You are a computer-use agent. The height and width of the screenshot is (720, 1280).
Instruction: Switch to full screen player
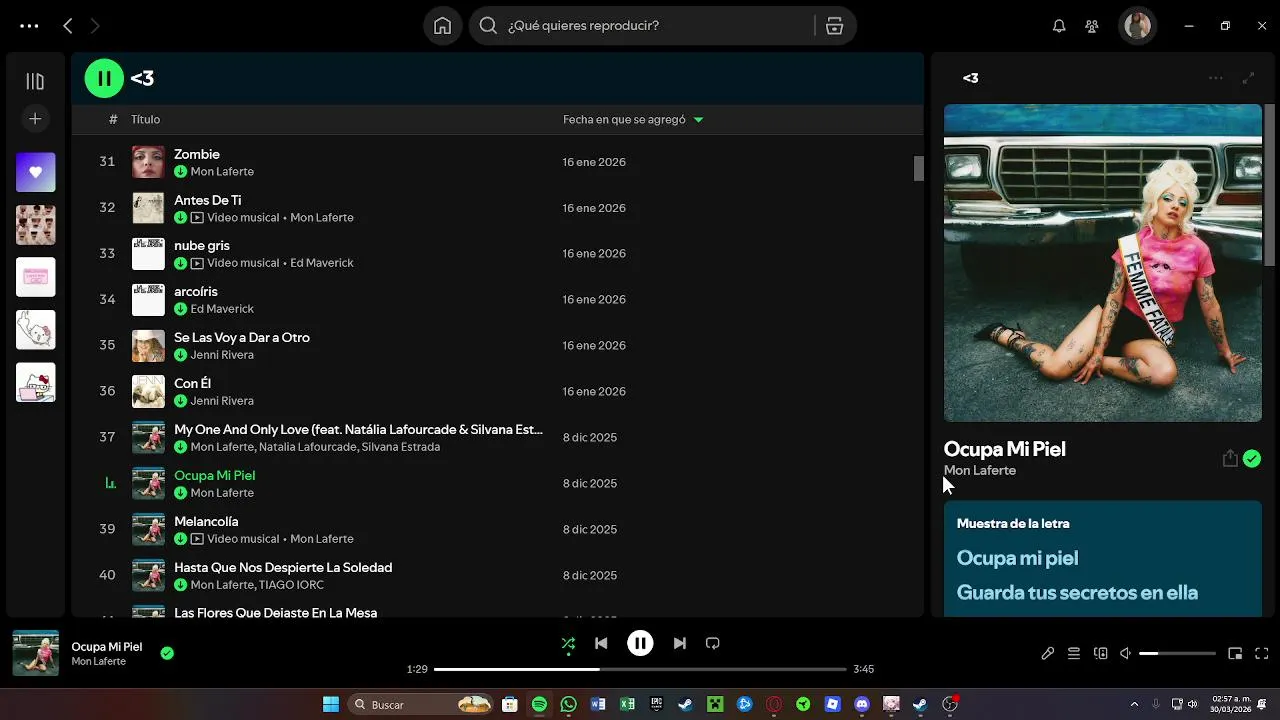click(1262, 653)
